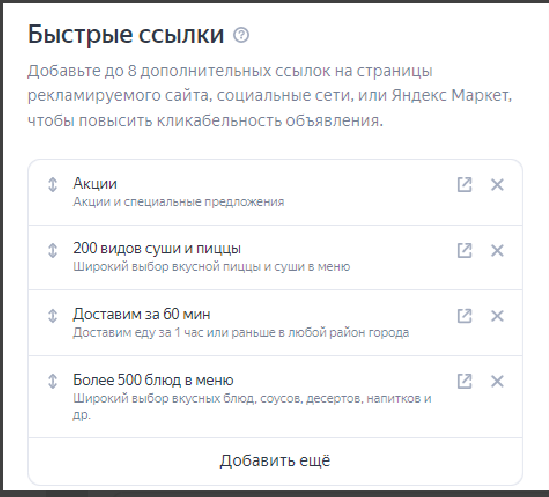Grab the reorder handle for Акции
549x497 pixels.
pos(52,184)
